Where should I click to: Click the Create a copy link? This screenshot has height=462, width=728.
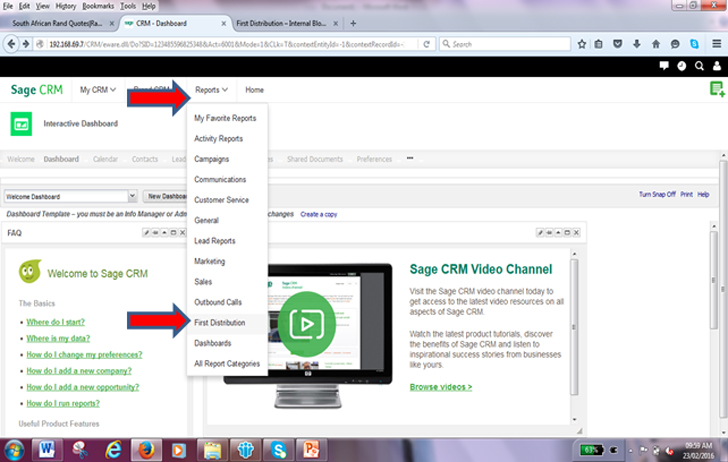[318, 214]
